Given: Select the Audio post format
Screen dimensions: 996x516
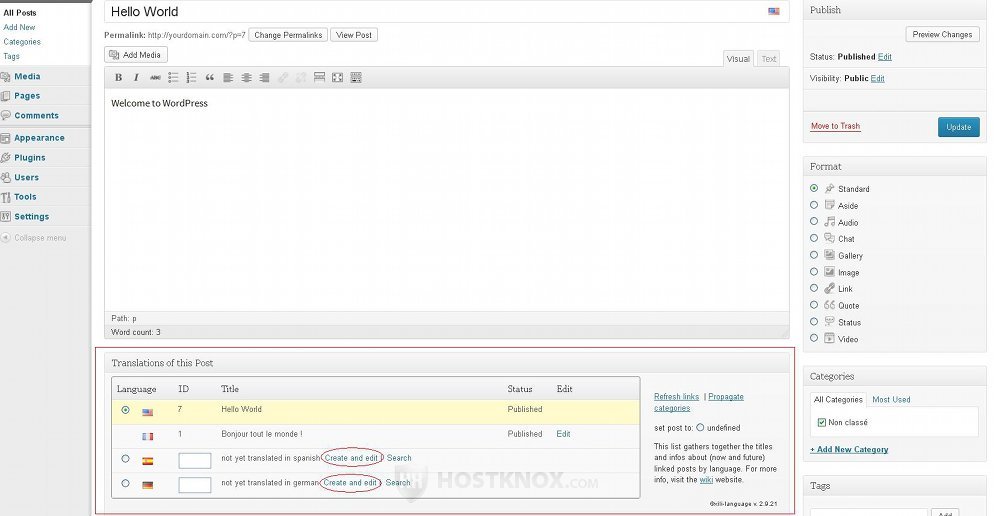Looking at the screenshot, I should coord(814,222).
